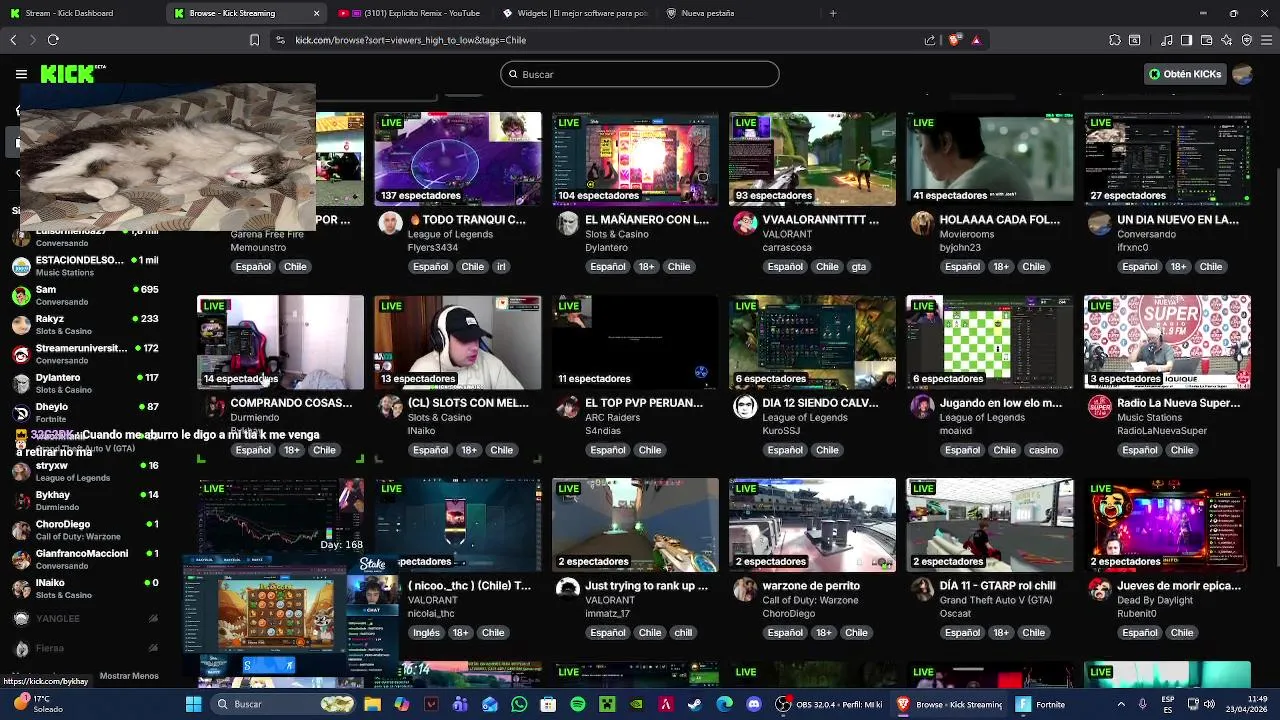Open the OBS 32.0.4 taskbar window
1280x720 pixels.
click(832, 704)
